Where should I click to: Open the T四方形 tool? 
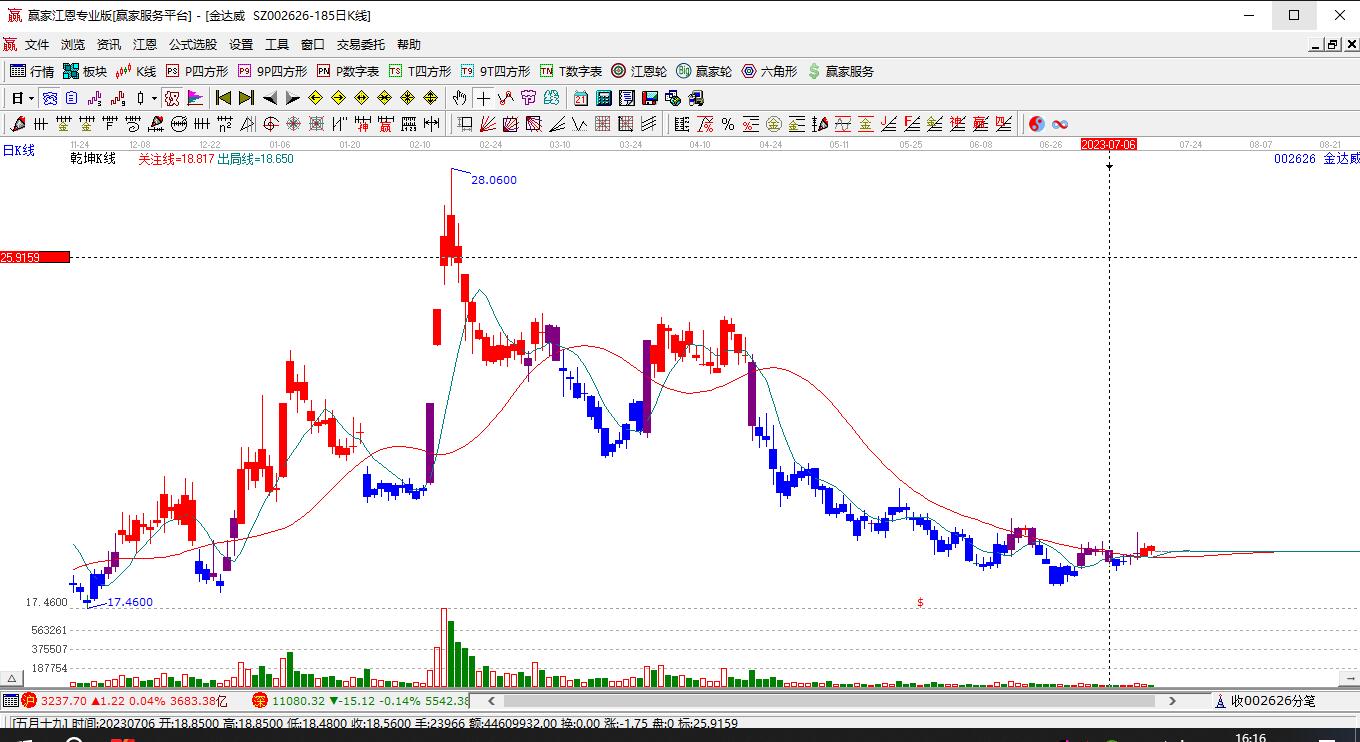(x=420, y=71)
